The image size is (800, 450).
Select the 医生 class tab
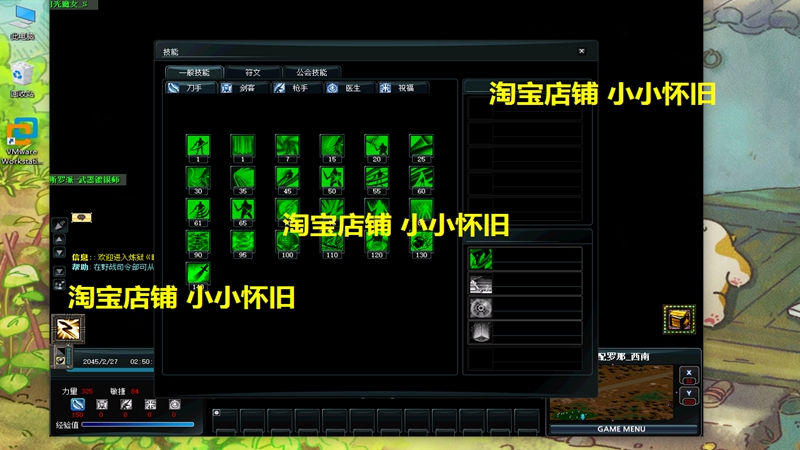pos(350,88)
